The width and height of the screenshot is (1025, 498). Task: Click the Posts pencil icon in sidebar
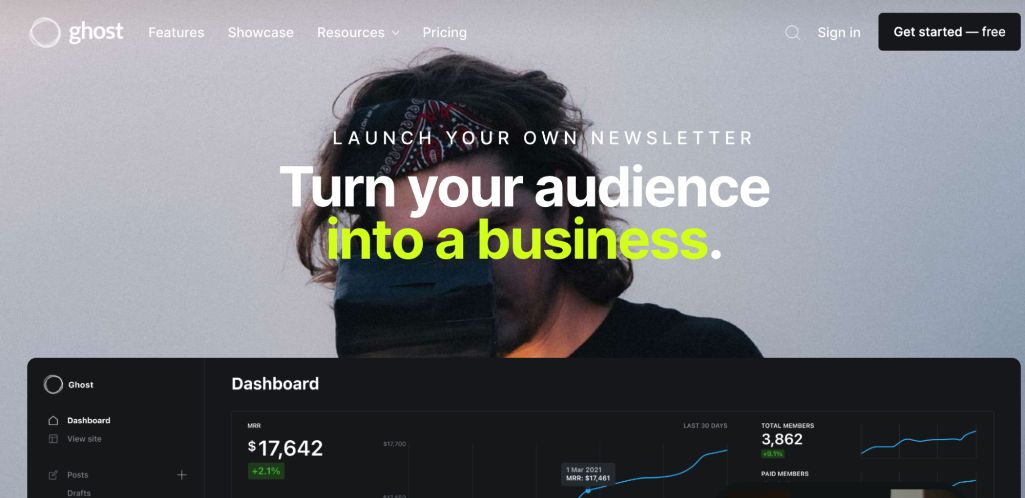click(x=54, y=475)
